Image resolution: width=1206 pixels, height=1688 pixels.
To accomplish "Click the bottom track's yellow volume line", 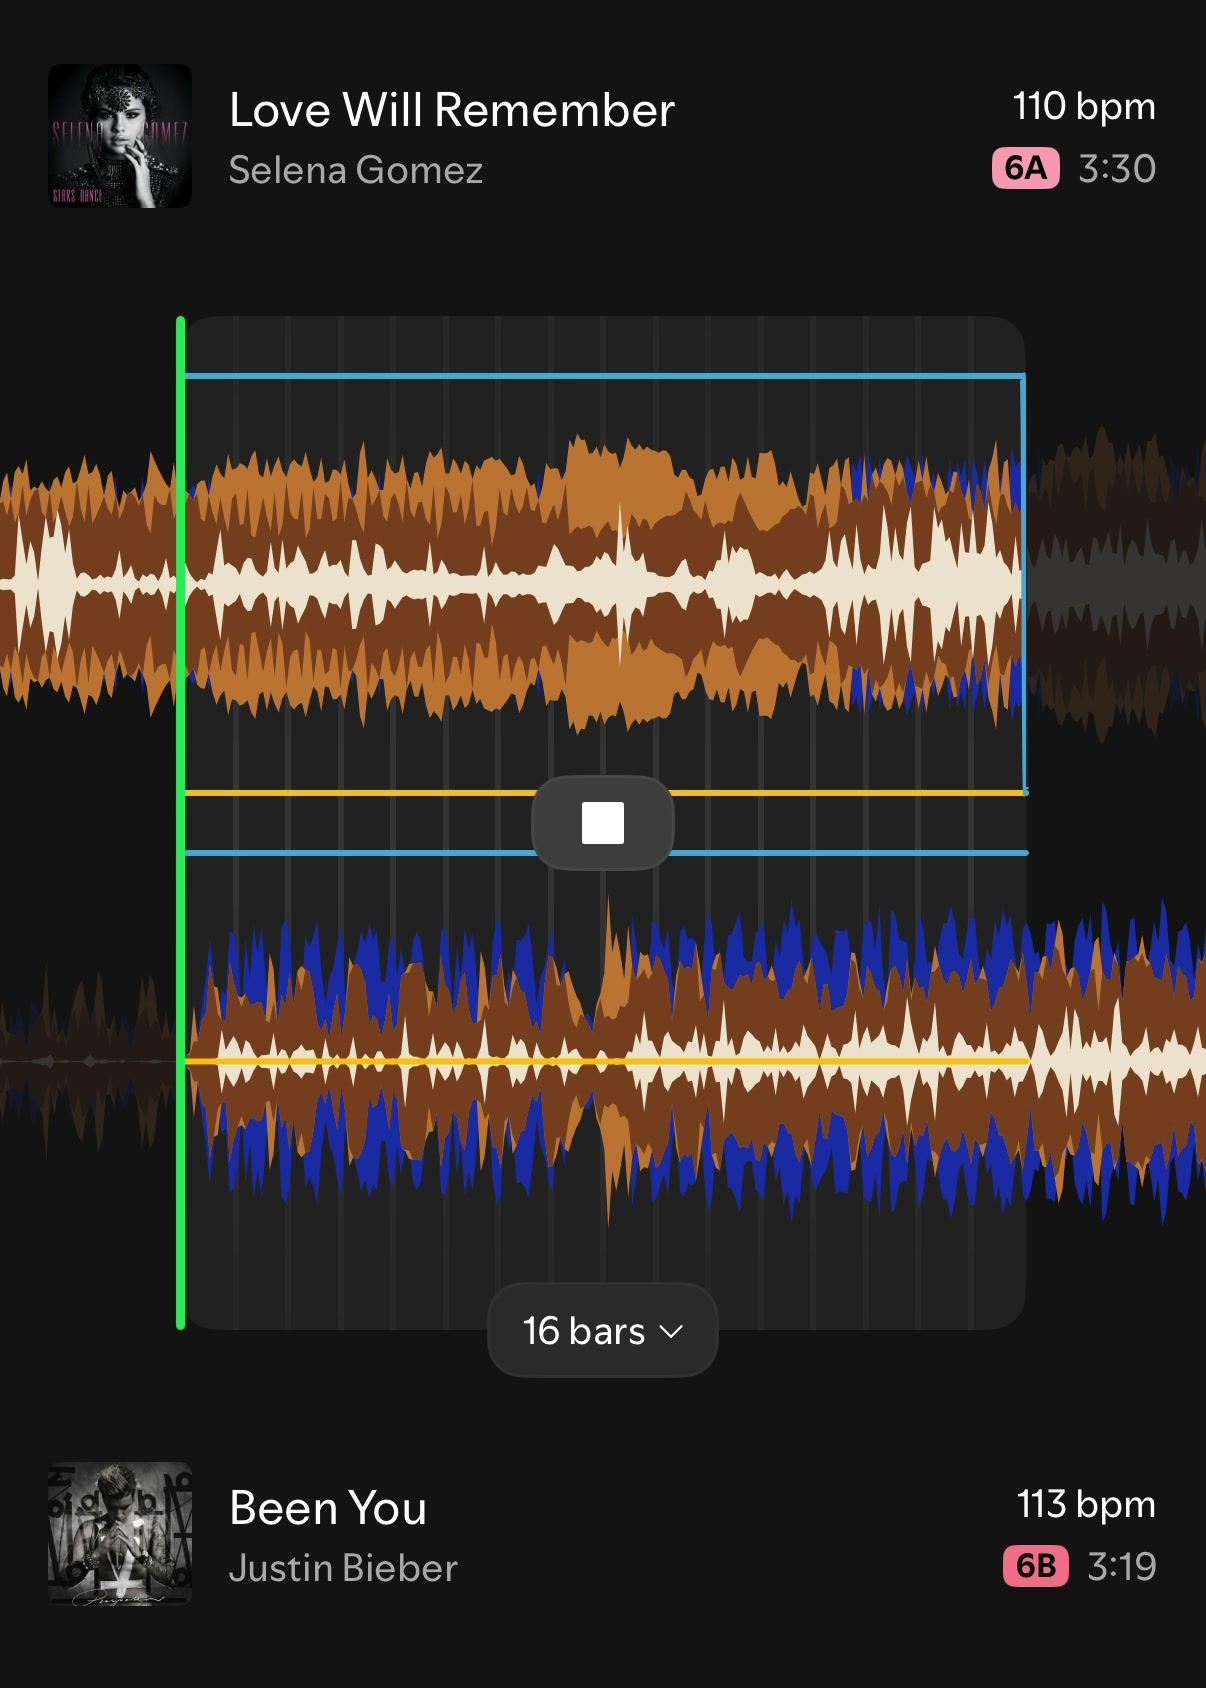I will 606,1060.
